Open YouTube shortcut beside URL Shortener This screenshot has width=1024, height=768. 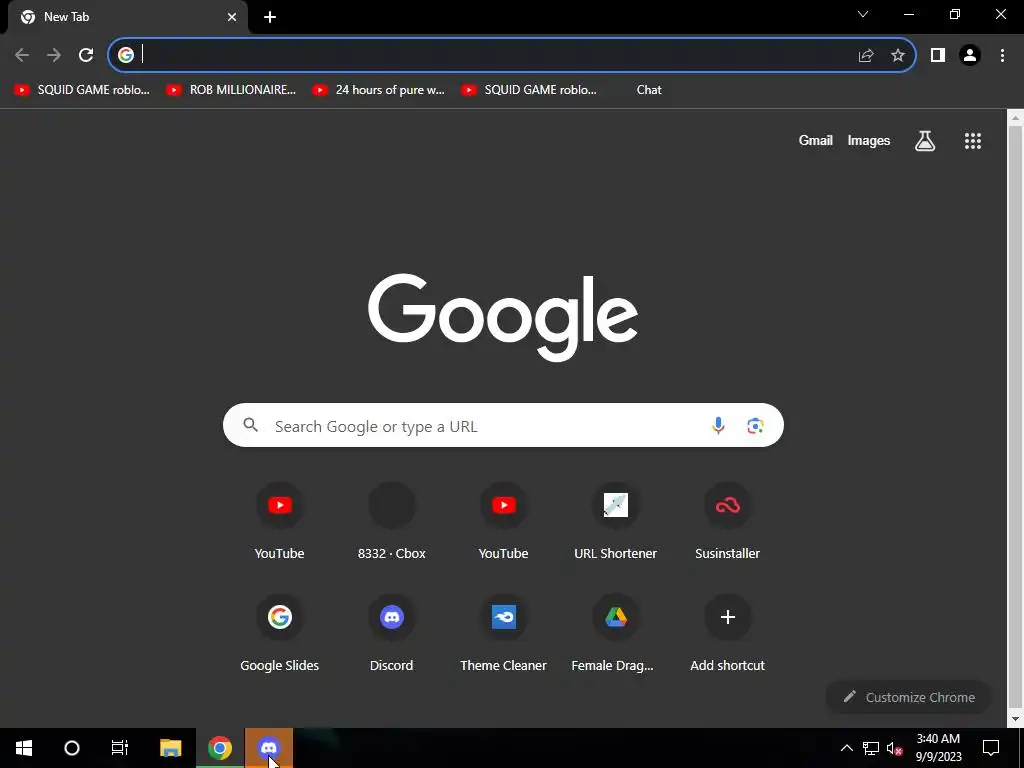504,520
